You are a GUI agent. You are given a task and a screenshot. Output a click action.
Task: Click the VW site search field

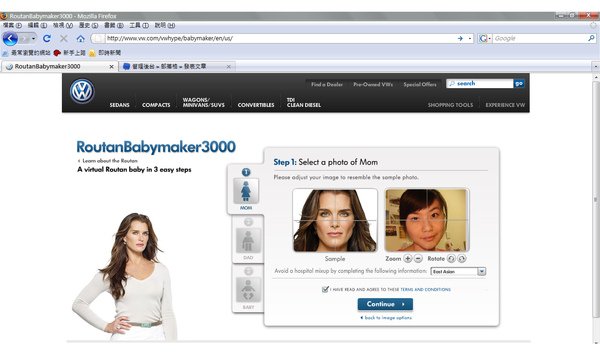click(x=479, y=83)
